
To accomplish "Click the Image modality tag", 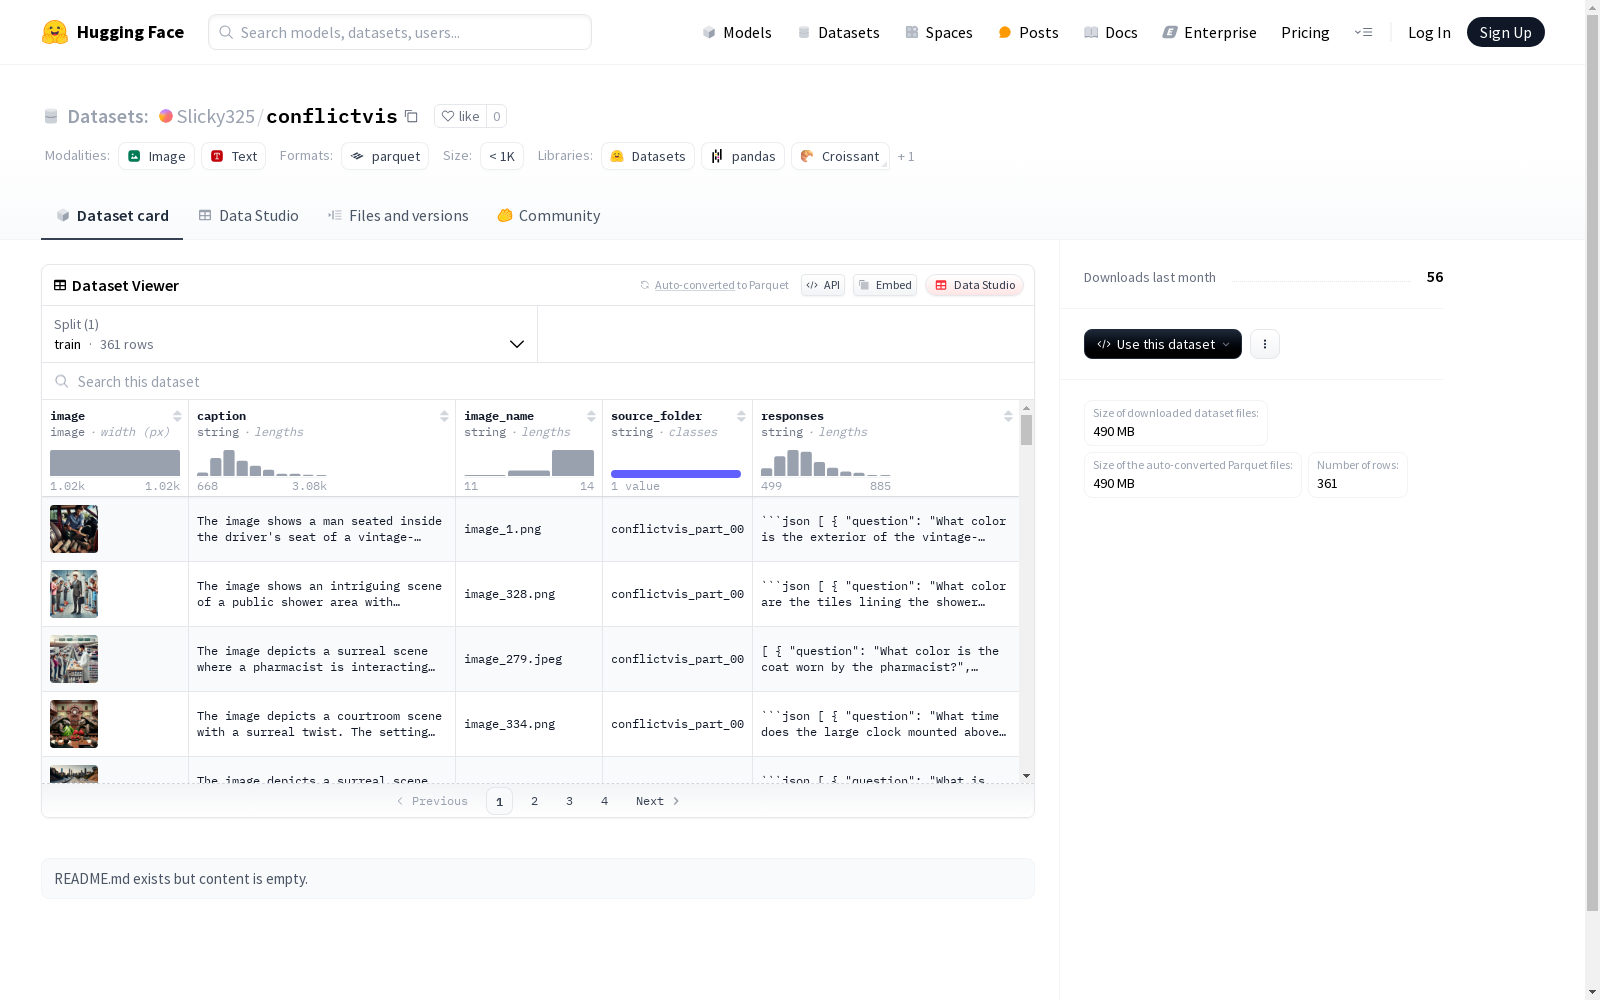I will pos(157,156).
